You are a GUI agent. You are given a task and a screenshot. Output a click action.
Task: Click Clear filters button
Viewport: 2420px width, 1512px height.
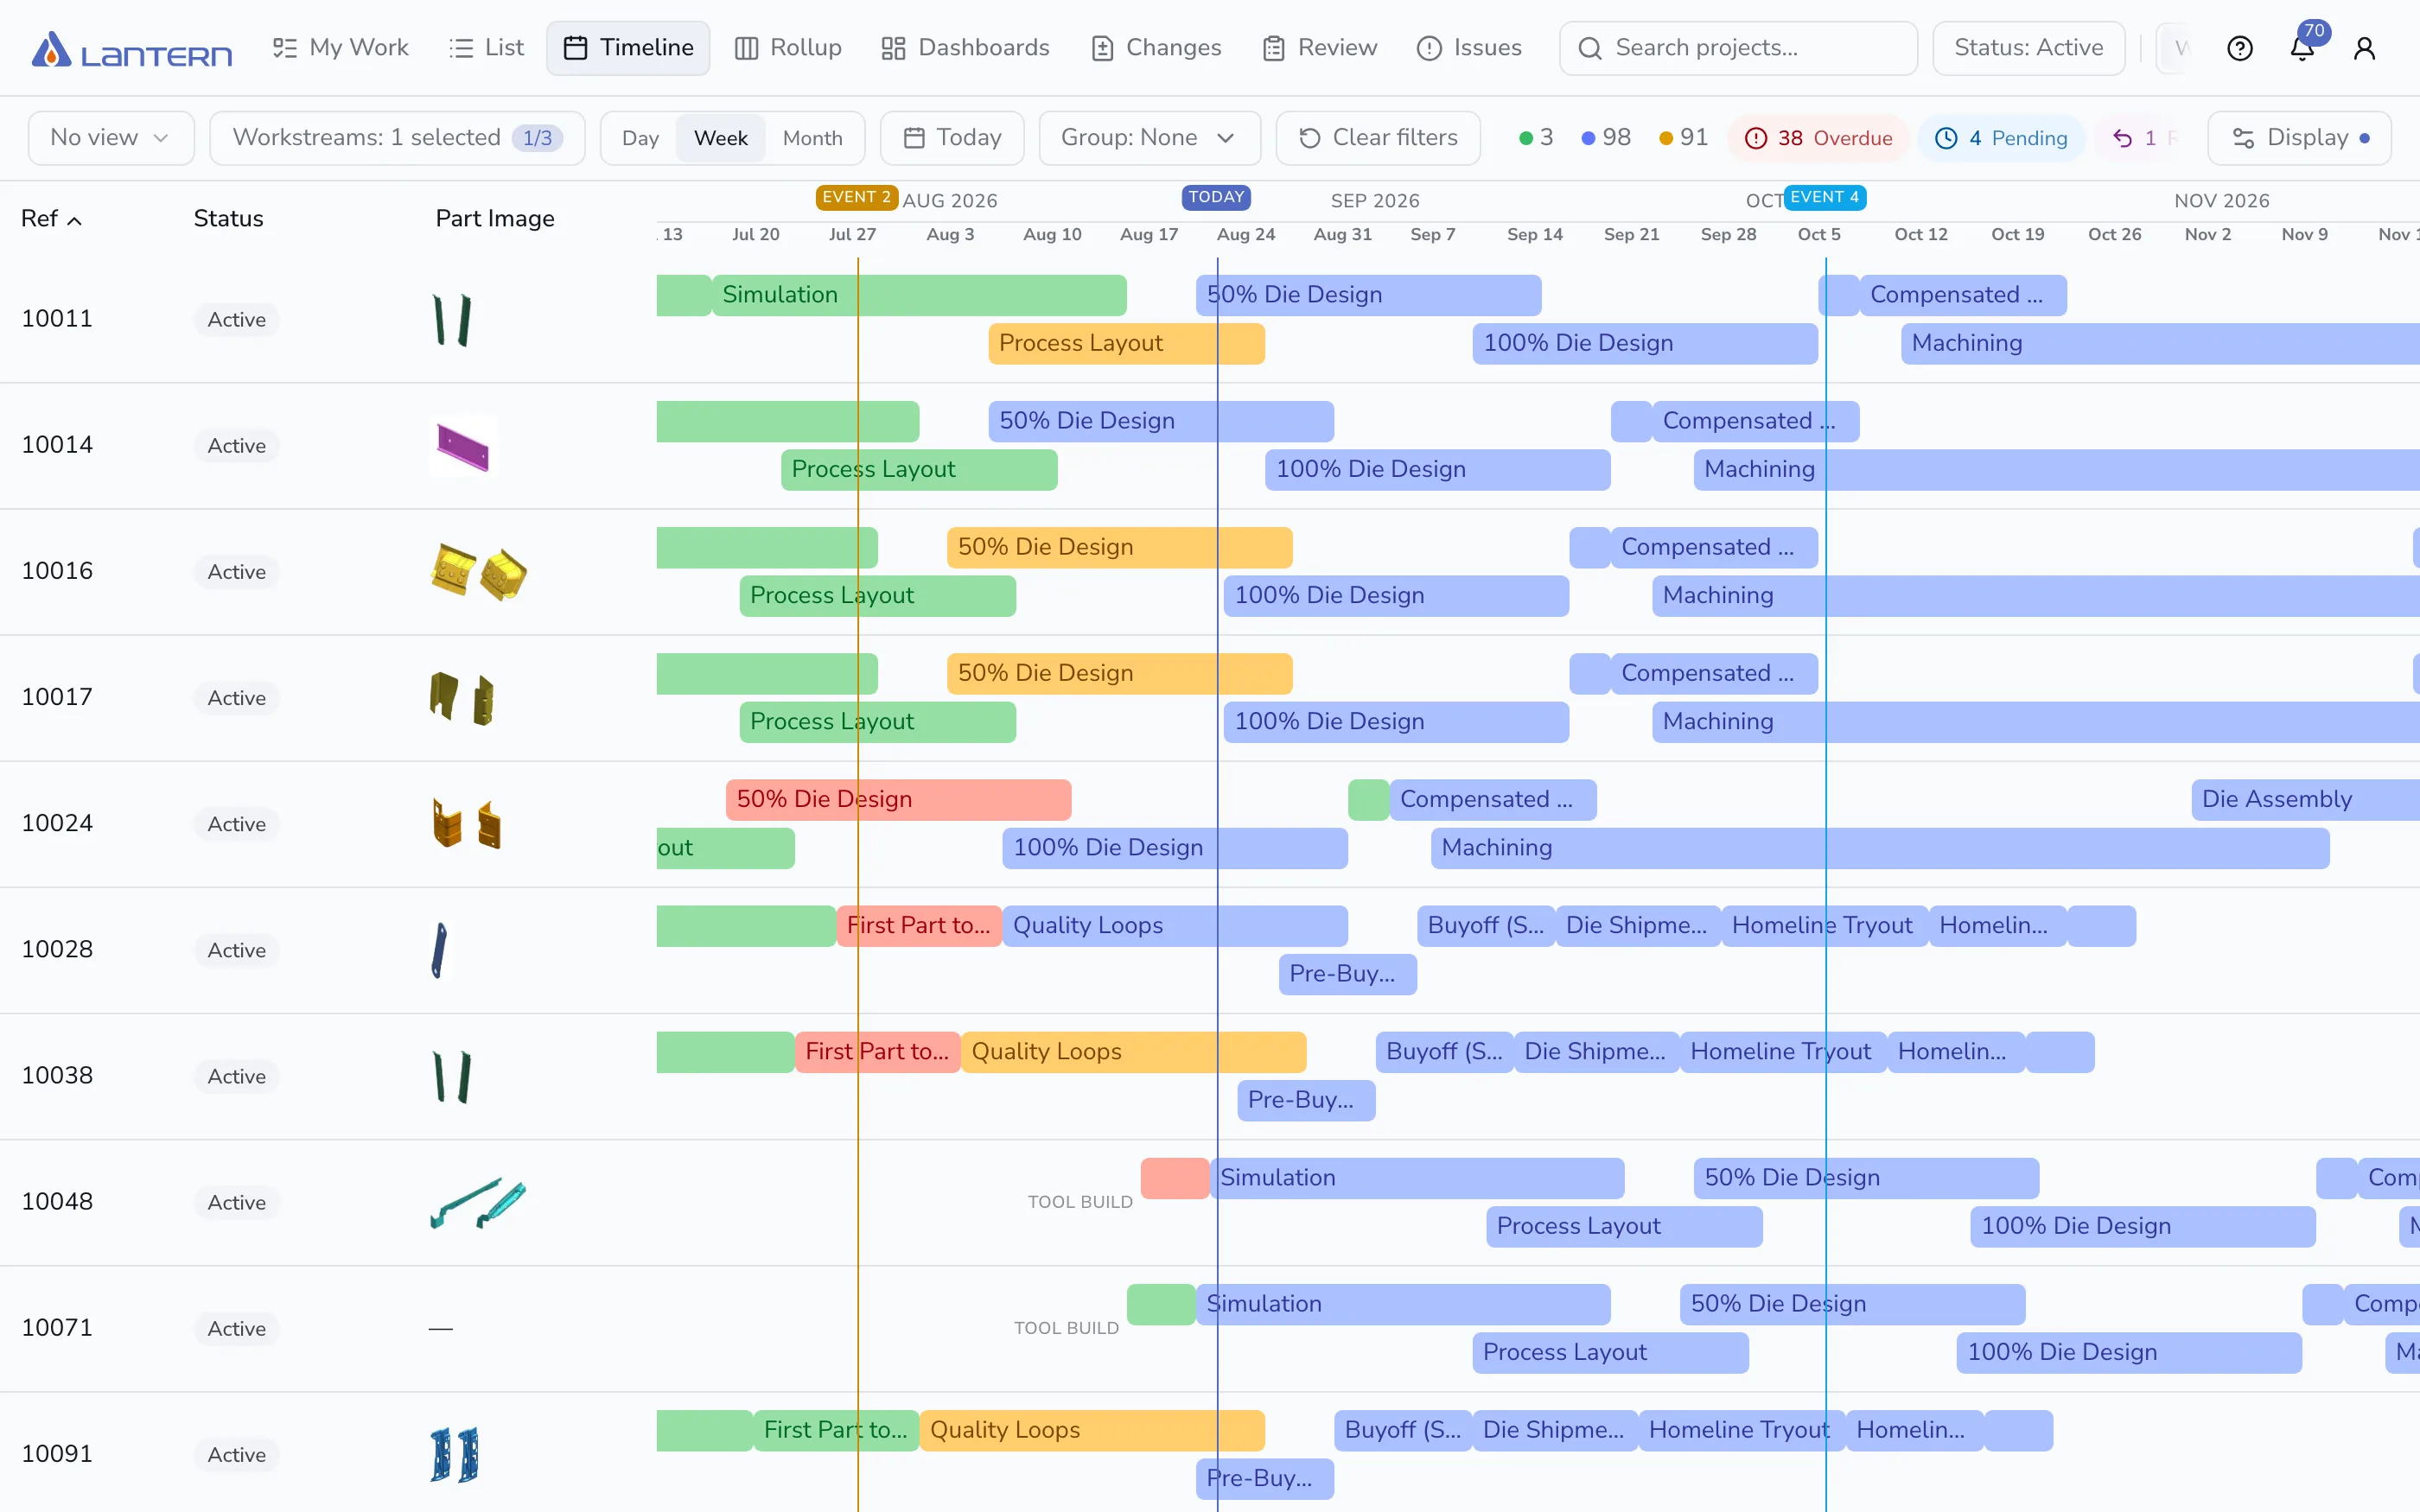[x=1378, y=138]
